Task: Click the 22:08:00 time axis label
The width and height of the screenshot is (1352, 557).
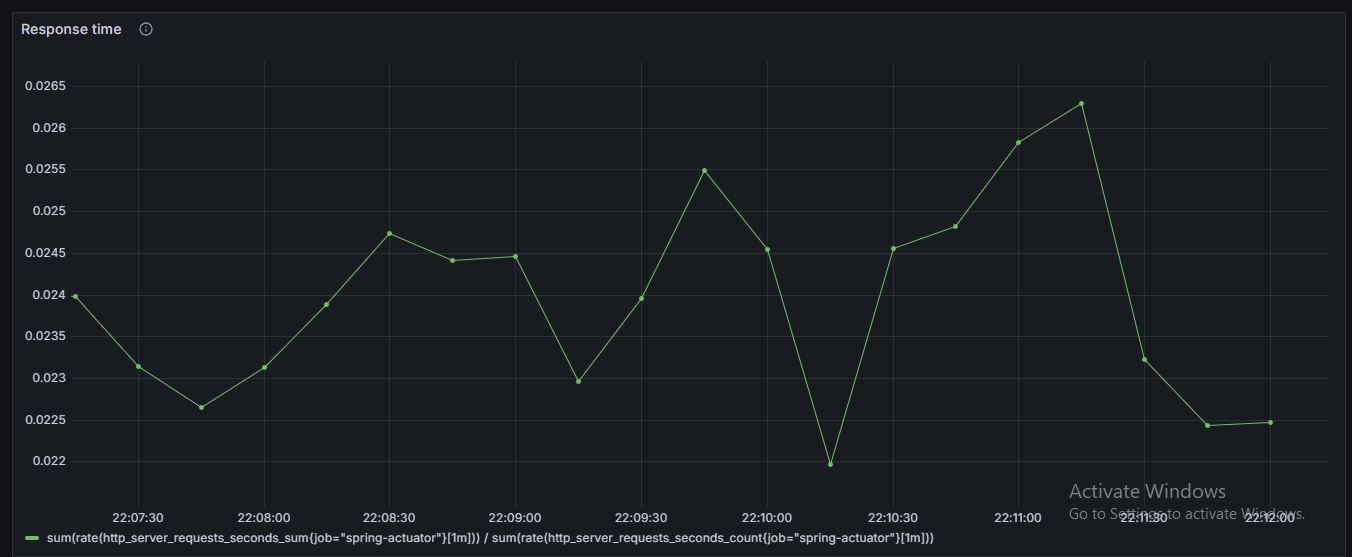Action: click(264, 517)
